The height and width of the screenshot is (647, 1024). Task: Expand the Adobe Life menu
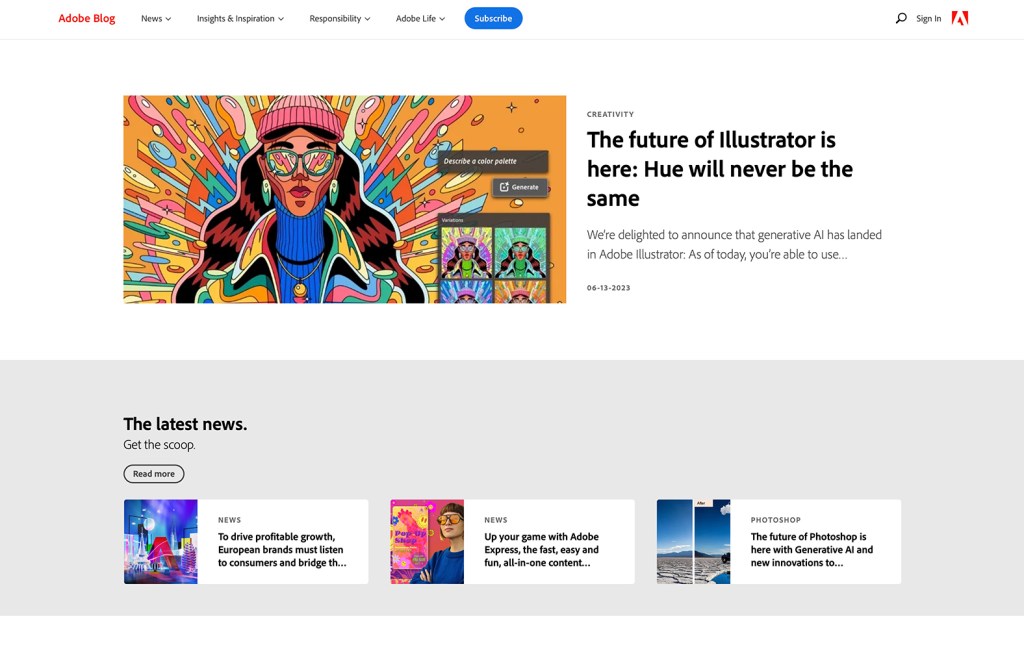(420, 18)
